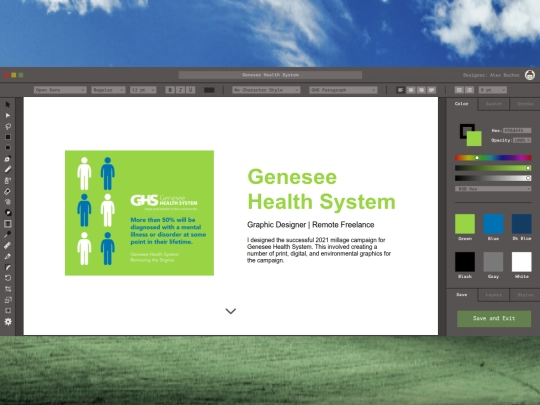The image size is (540, 405).
Task: Pick the Lasso tool
Action: click(8, 126)
